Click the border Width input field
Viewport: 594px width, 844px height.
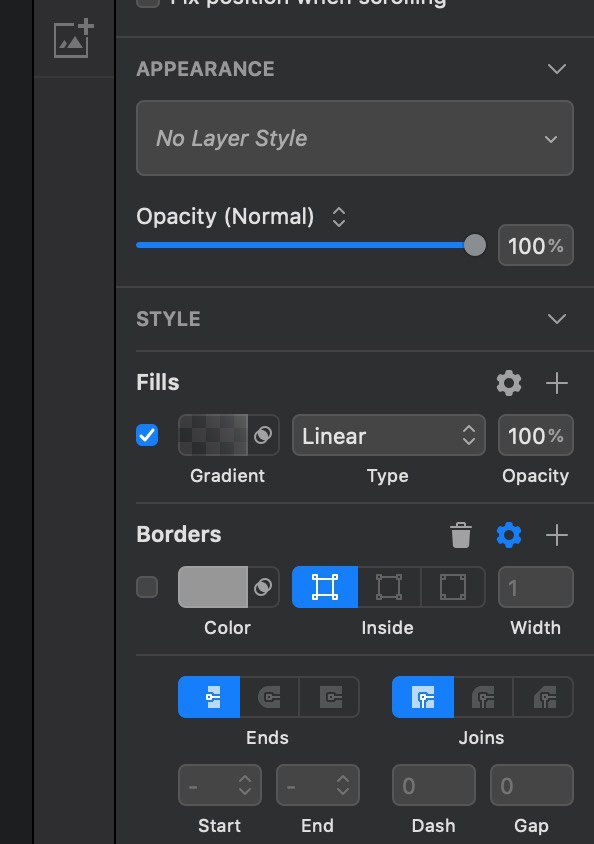point(535,587)
